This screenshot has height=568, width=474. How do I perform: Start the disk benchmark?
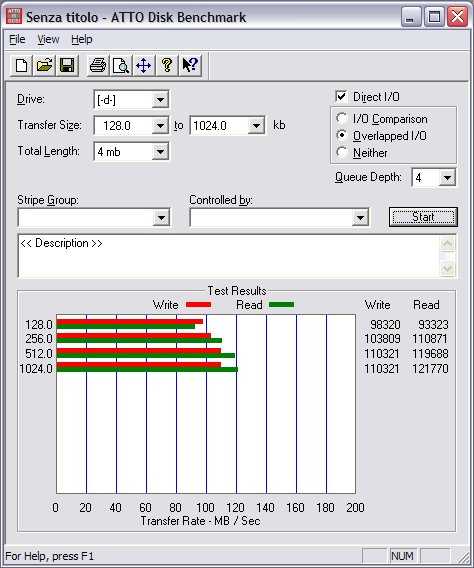pyautogui.click(x=423, y=217)
